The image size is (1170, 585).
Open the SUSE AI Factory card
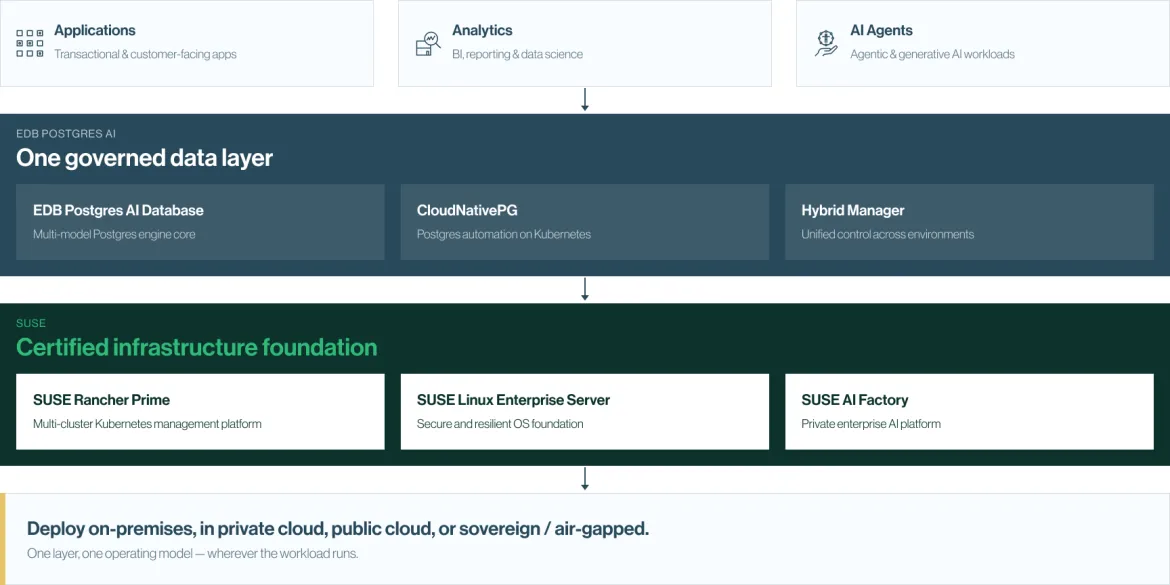969,412
